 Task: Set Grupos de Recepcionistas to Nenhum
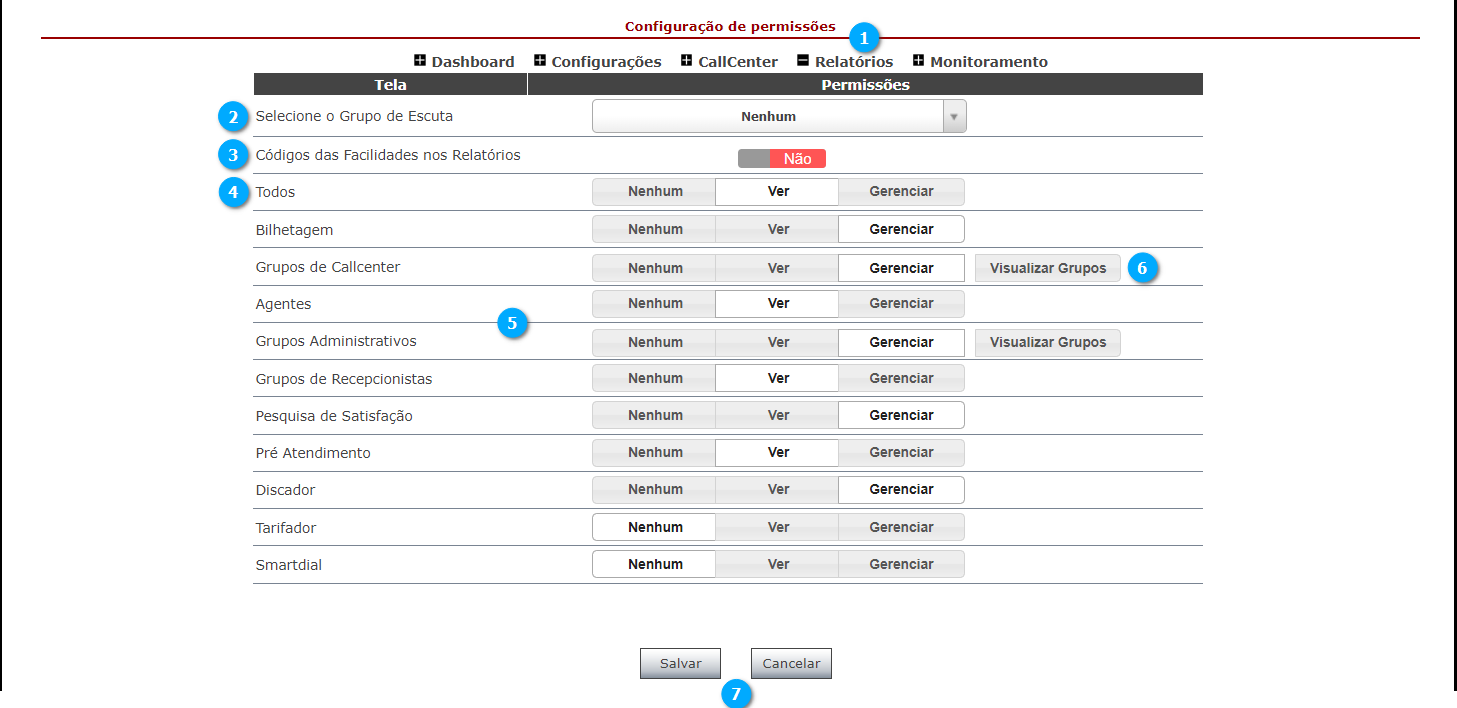pos(655,378)
